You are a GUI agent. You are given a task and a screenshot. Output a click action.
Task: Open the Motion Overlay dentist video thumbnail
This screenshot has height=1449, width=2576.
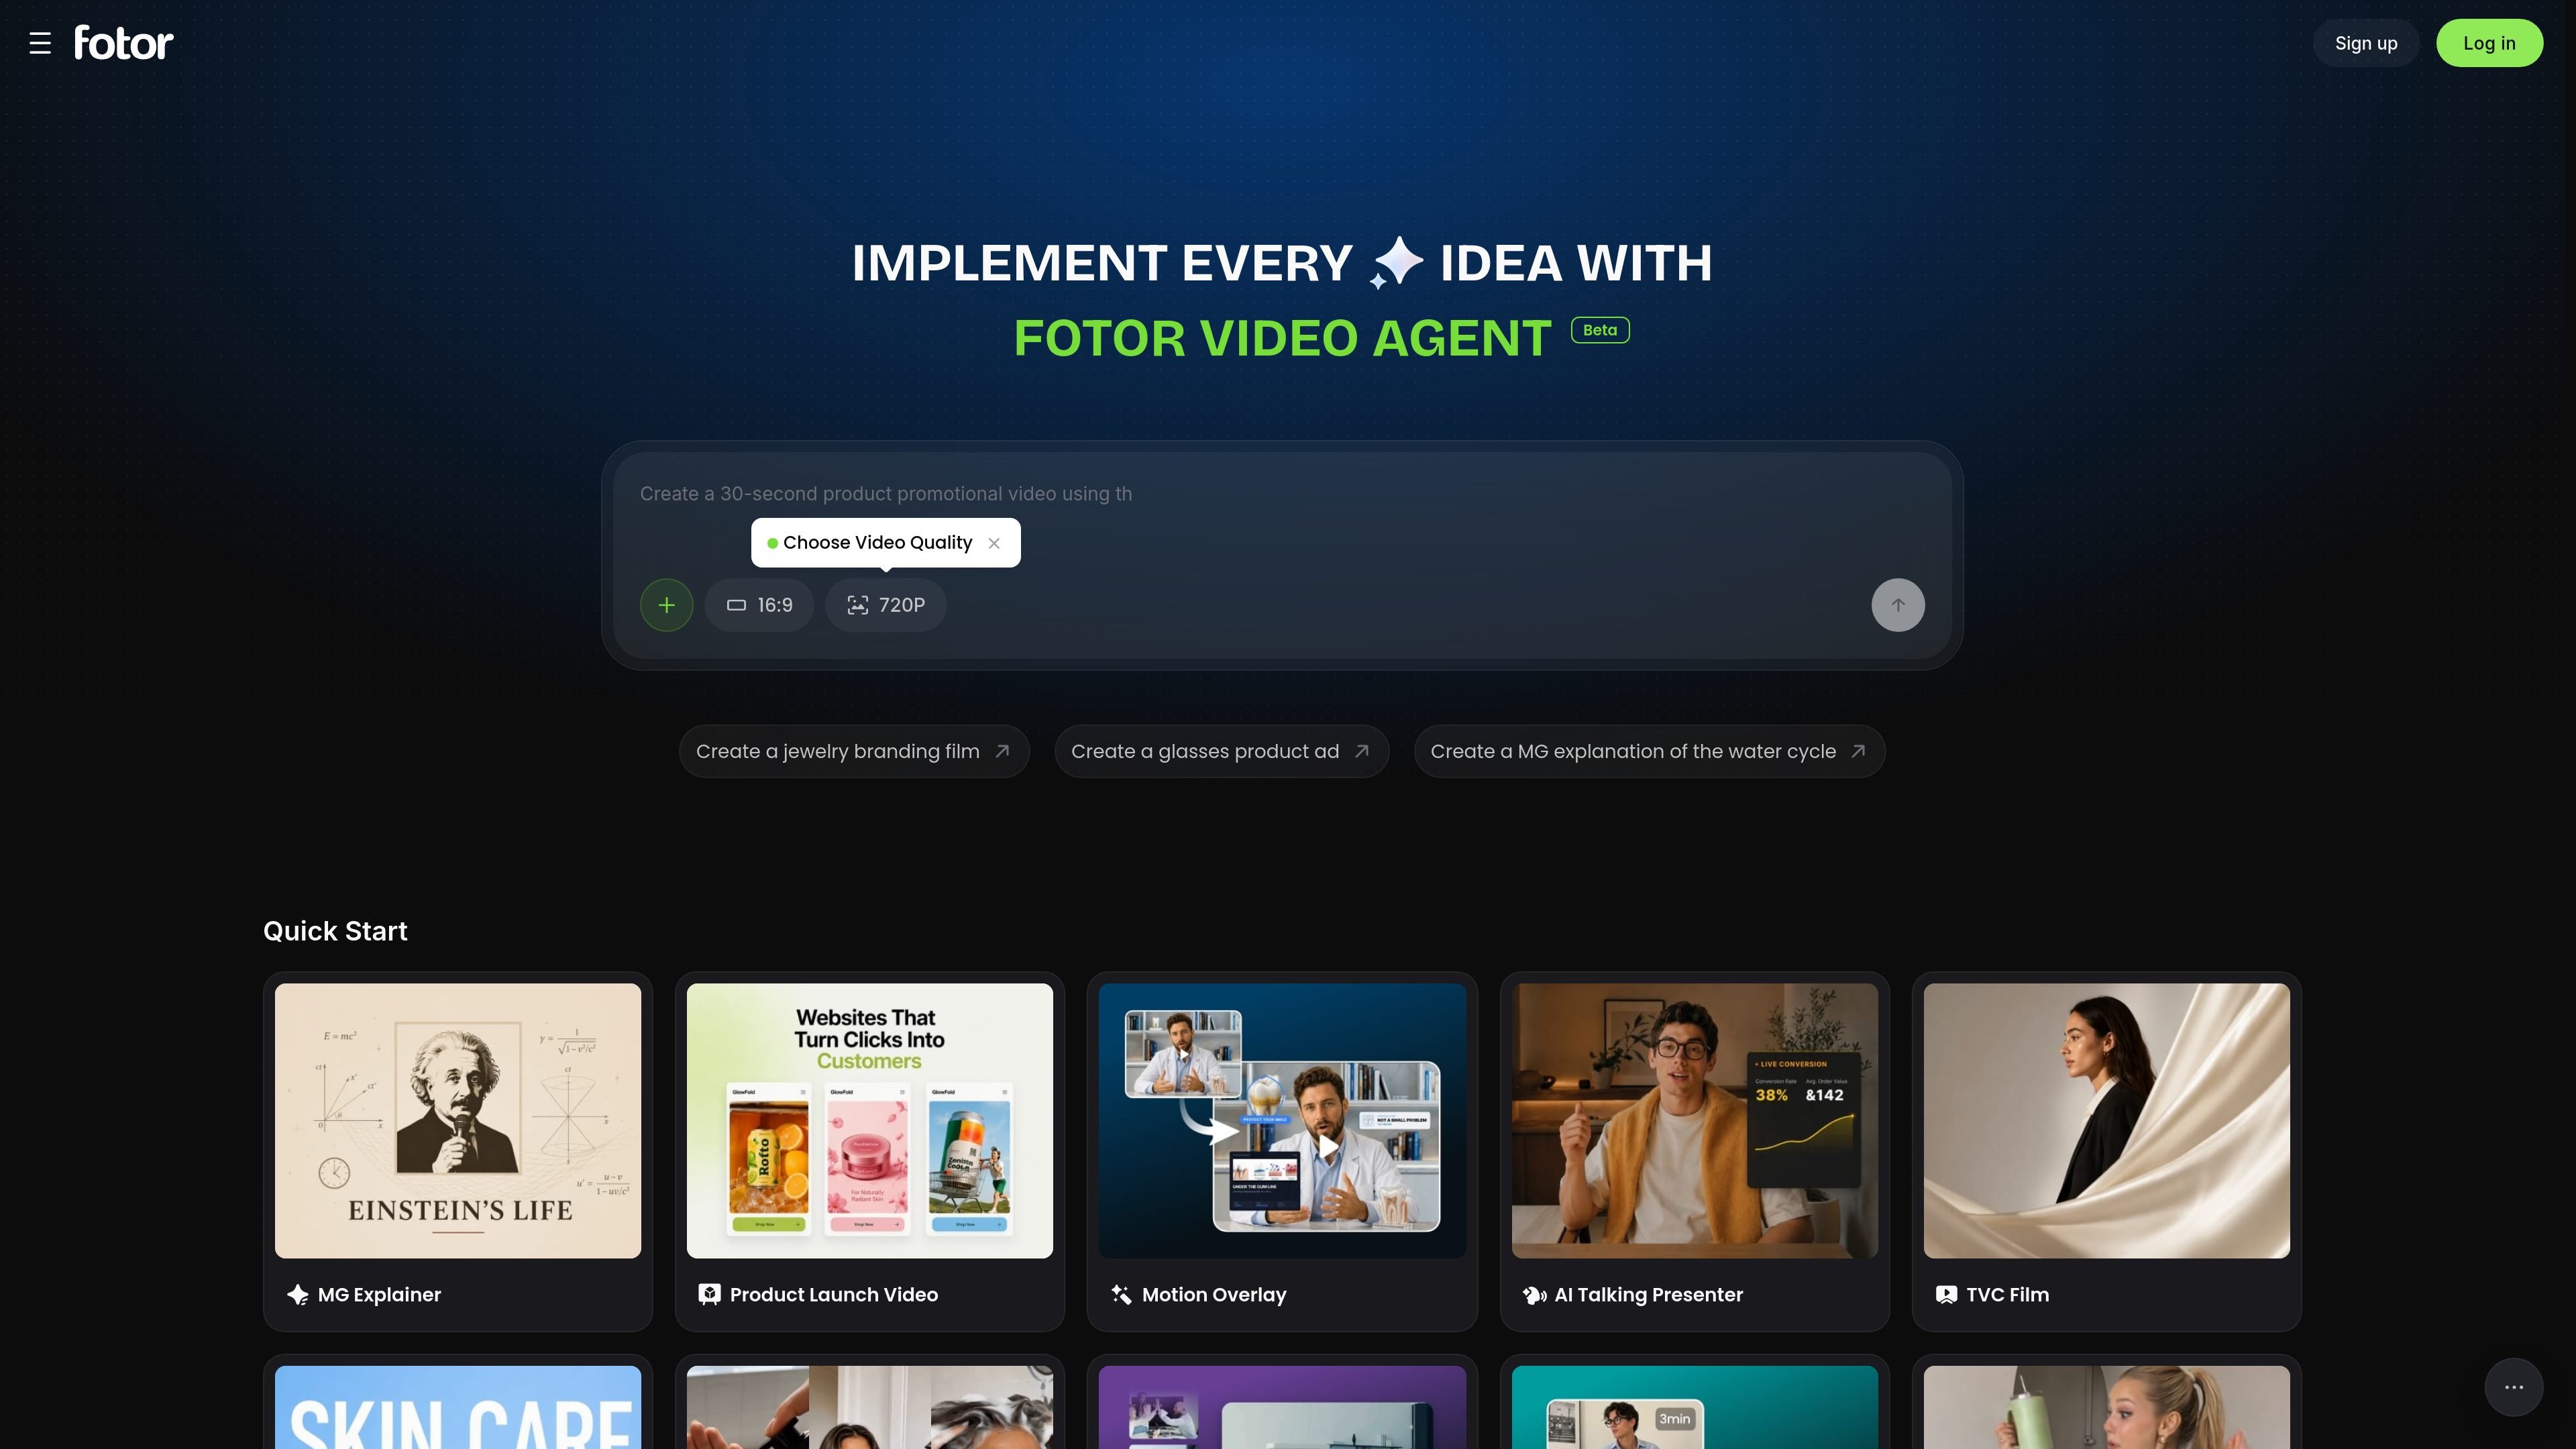(1282, 1120)
